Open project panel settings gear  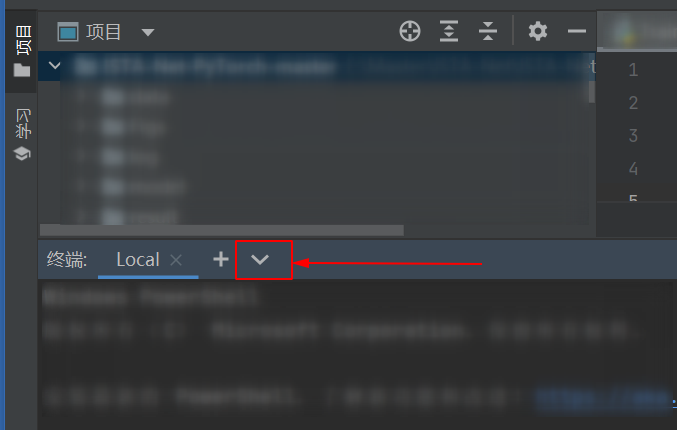[x=538, y=31]
